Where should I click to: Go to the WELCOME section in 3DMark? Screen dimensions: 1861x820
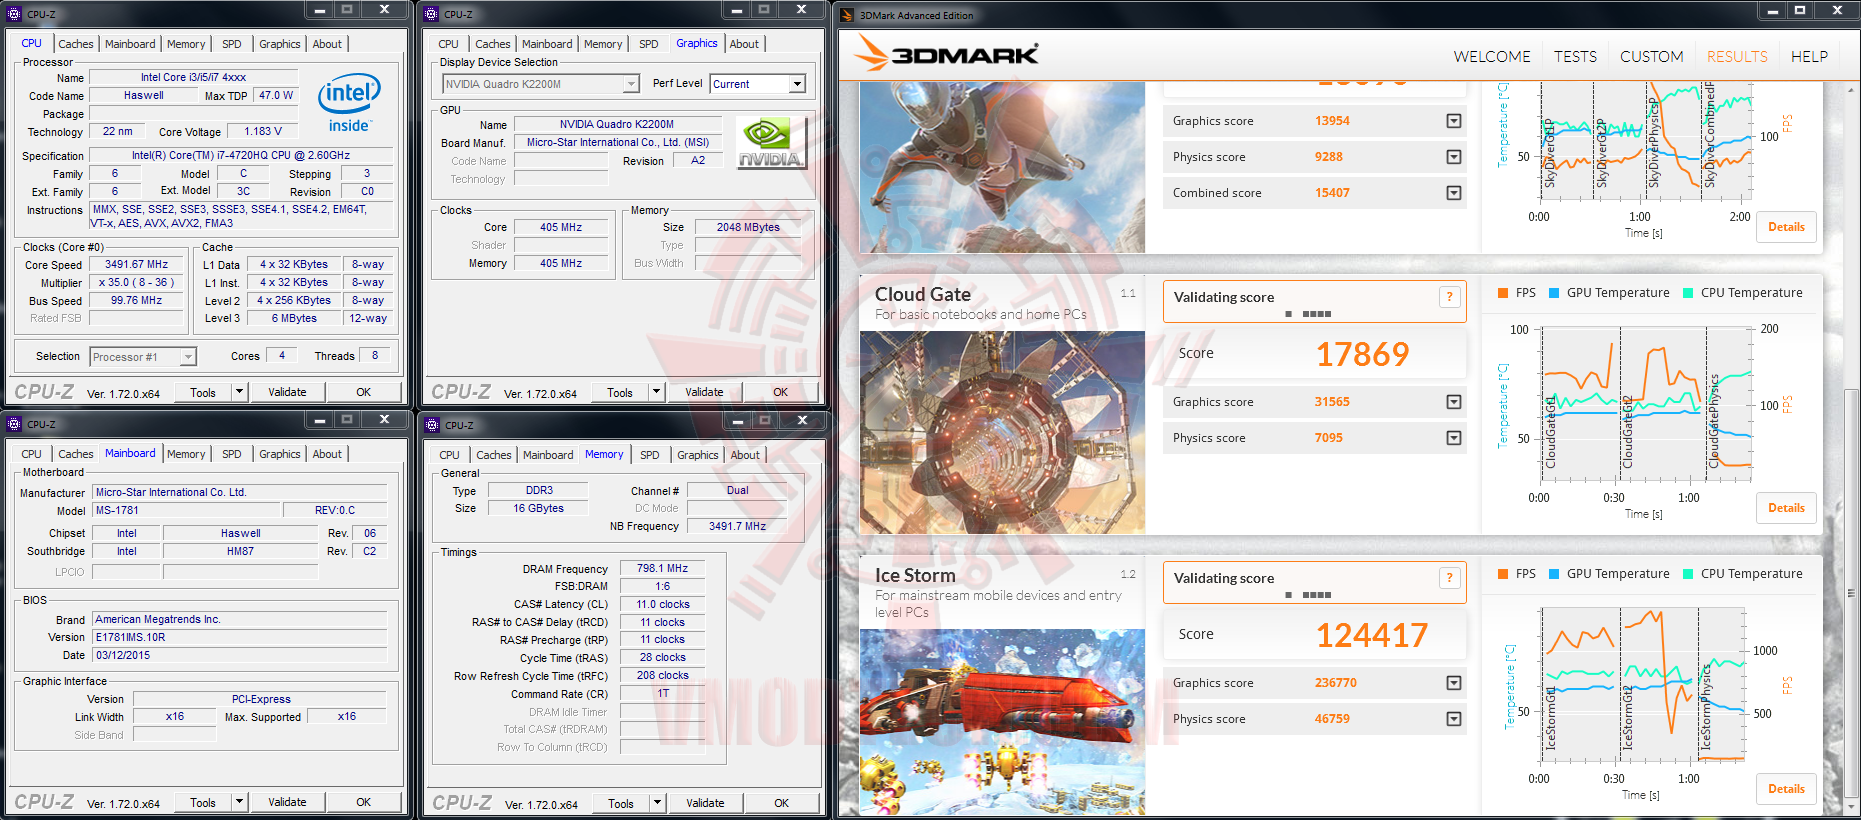pyautogui.click(x=1492, y=57)
